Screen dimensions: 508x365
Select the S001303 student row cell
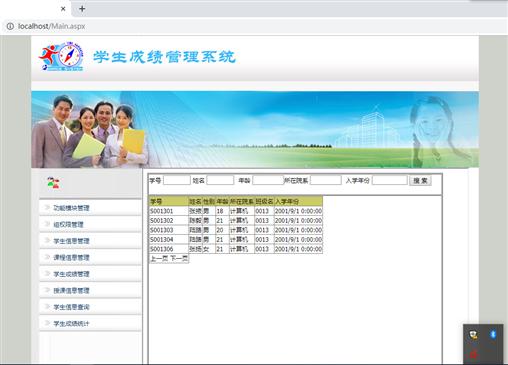pos(169,230)
